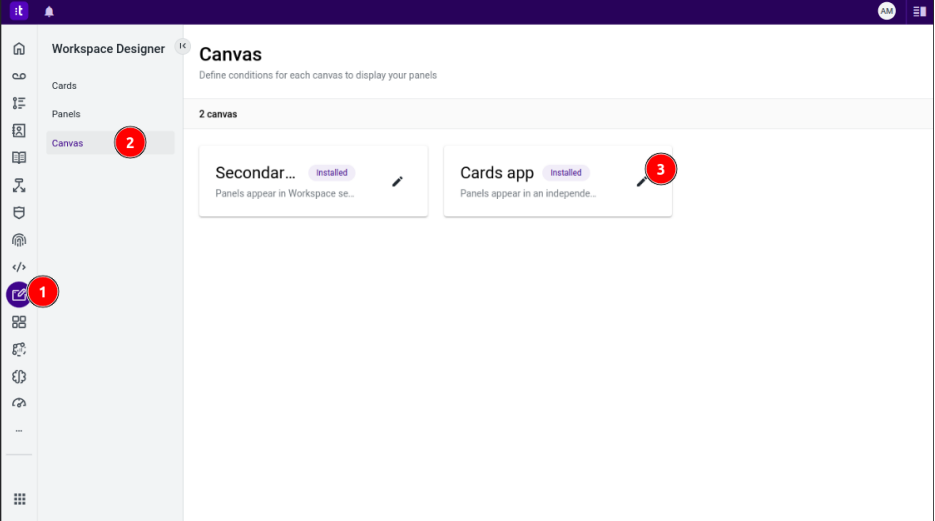Open the book icon in sidebar
This screenshot has width=935, height=521.
pos(19,157)
